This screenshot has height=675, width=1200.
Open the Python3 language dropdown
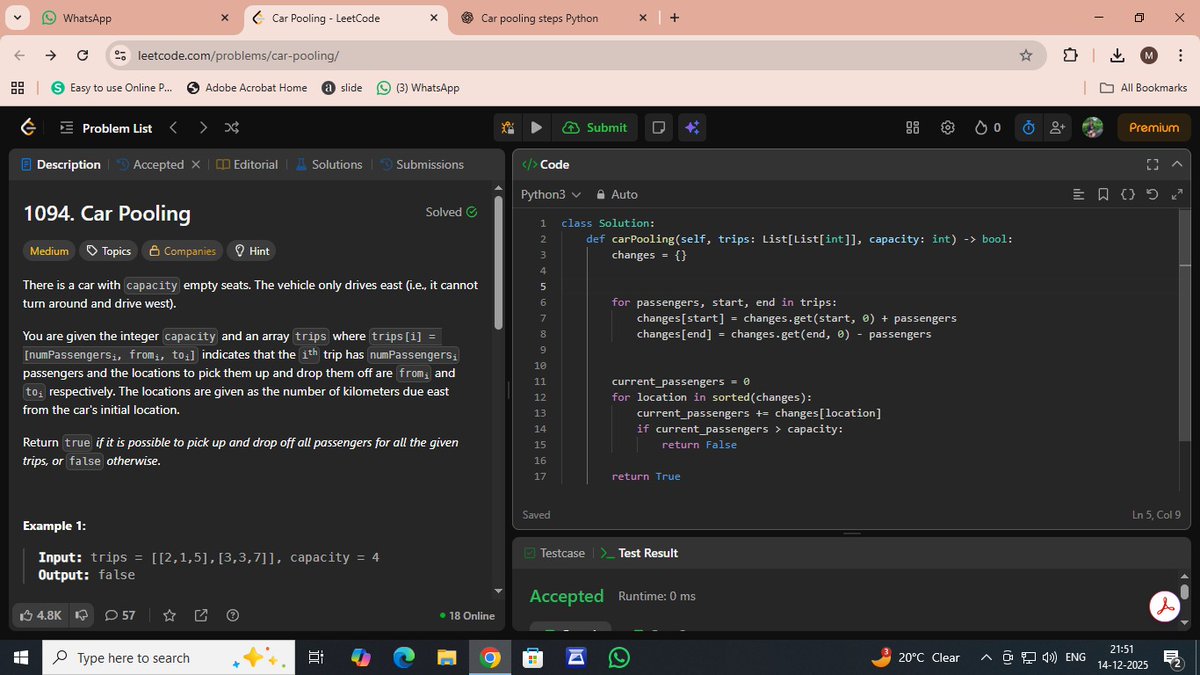pos(551,194)
